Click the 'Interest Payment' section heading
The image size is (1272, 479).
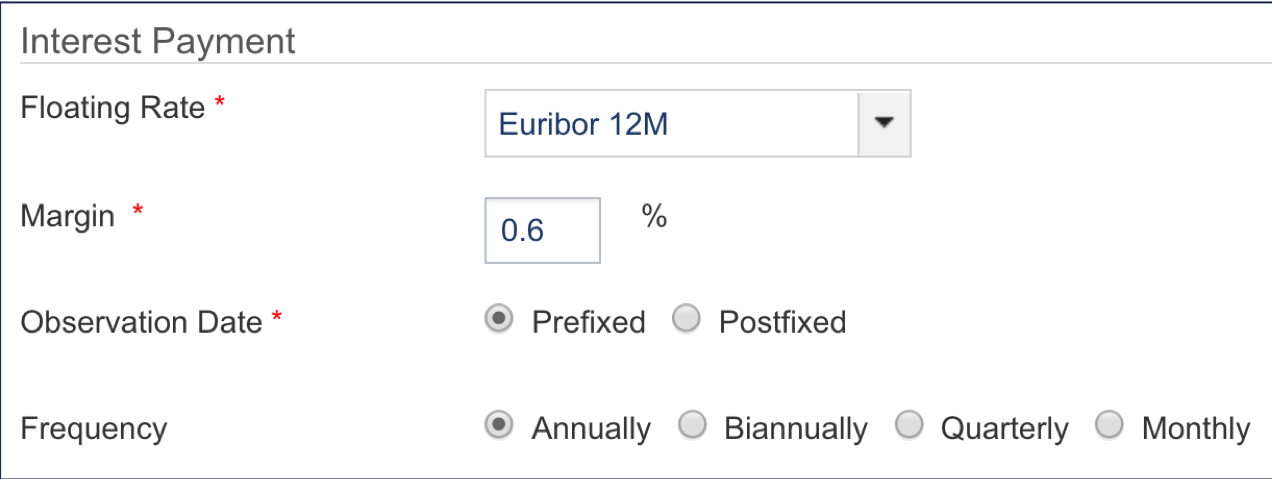pyautogui.click(x=158, y=42)
